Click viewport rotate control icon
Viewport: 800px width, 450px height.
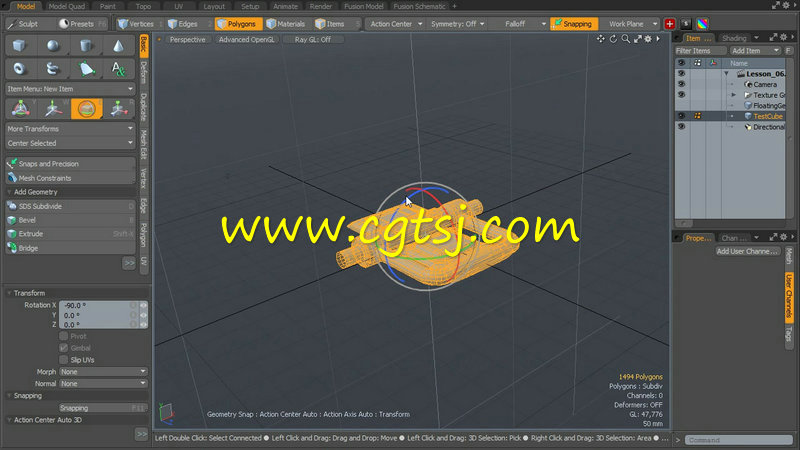(x=613, y=39)
